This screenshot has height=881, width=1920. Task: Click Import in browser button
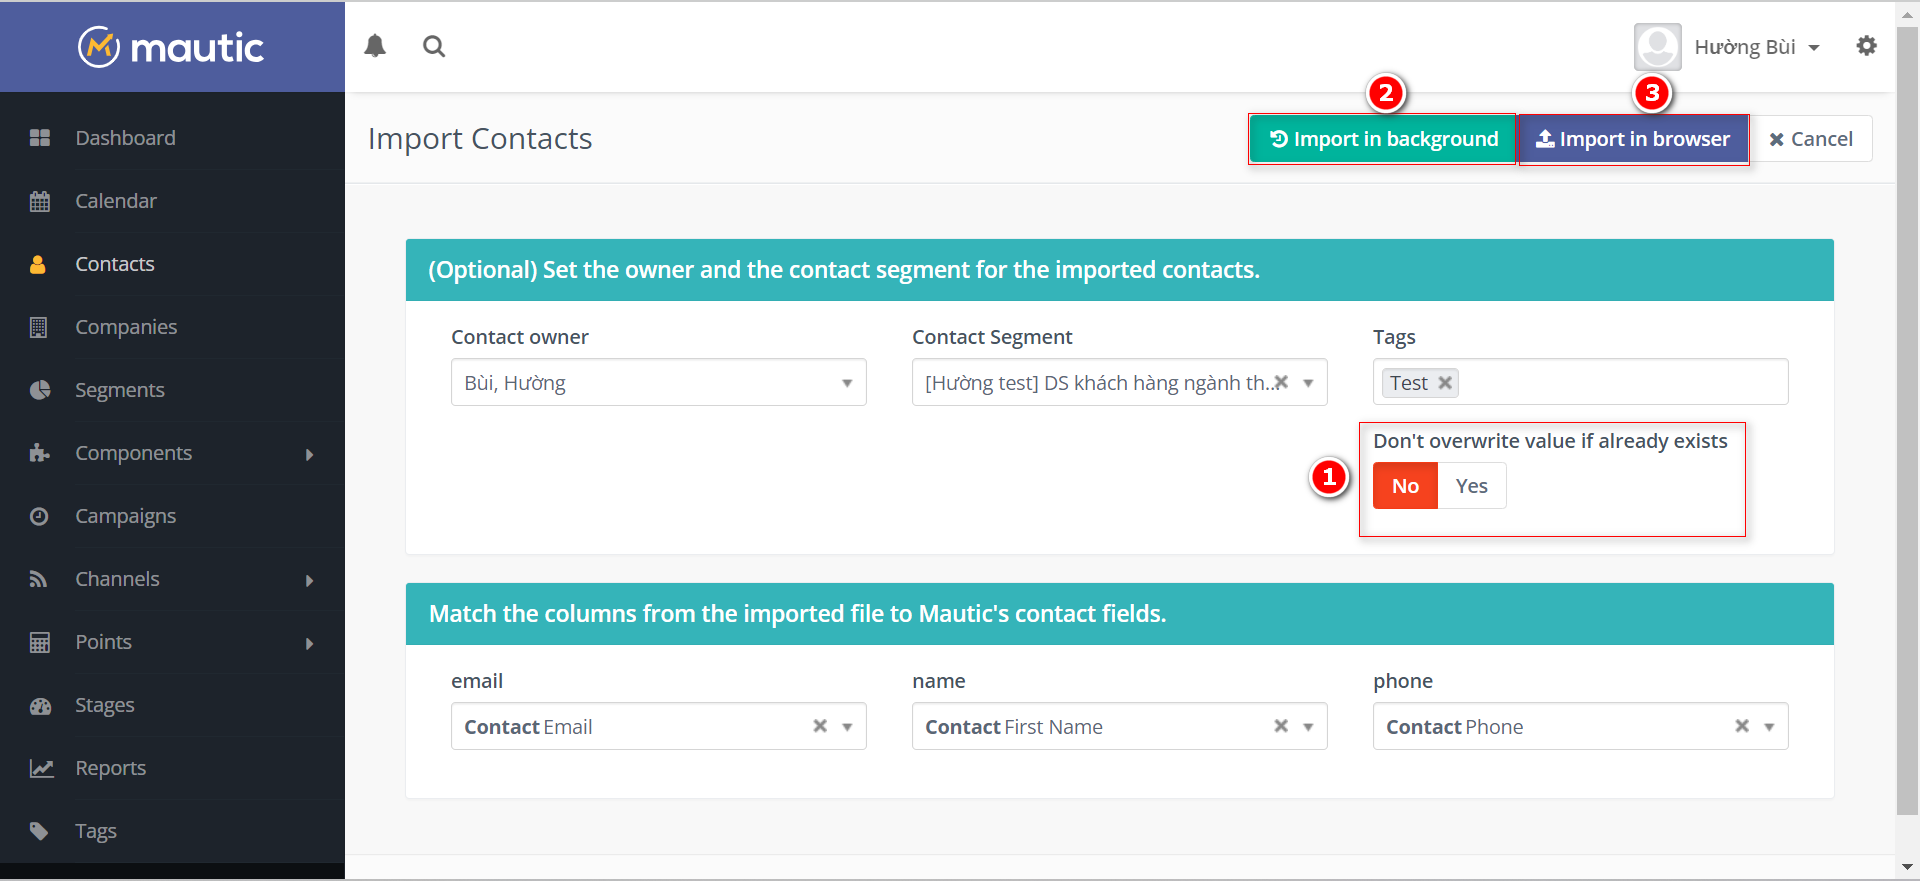(x=1633, y=139)
